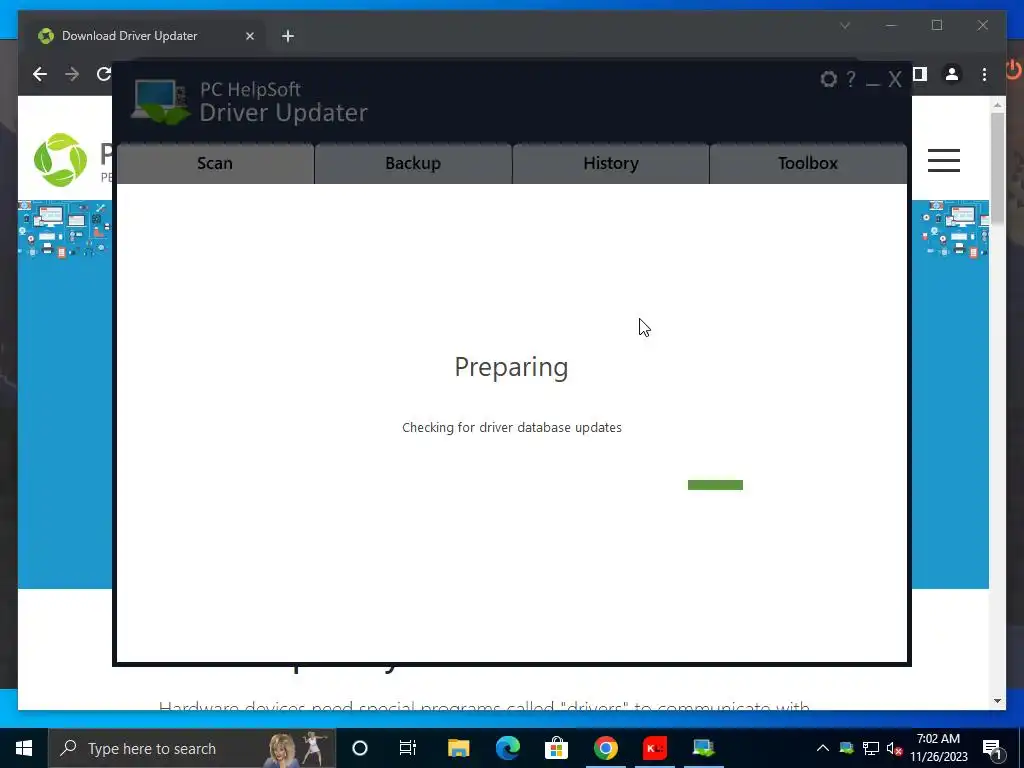
Task: Click the red power icon at right edge
Action: pos(1014,69)
